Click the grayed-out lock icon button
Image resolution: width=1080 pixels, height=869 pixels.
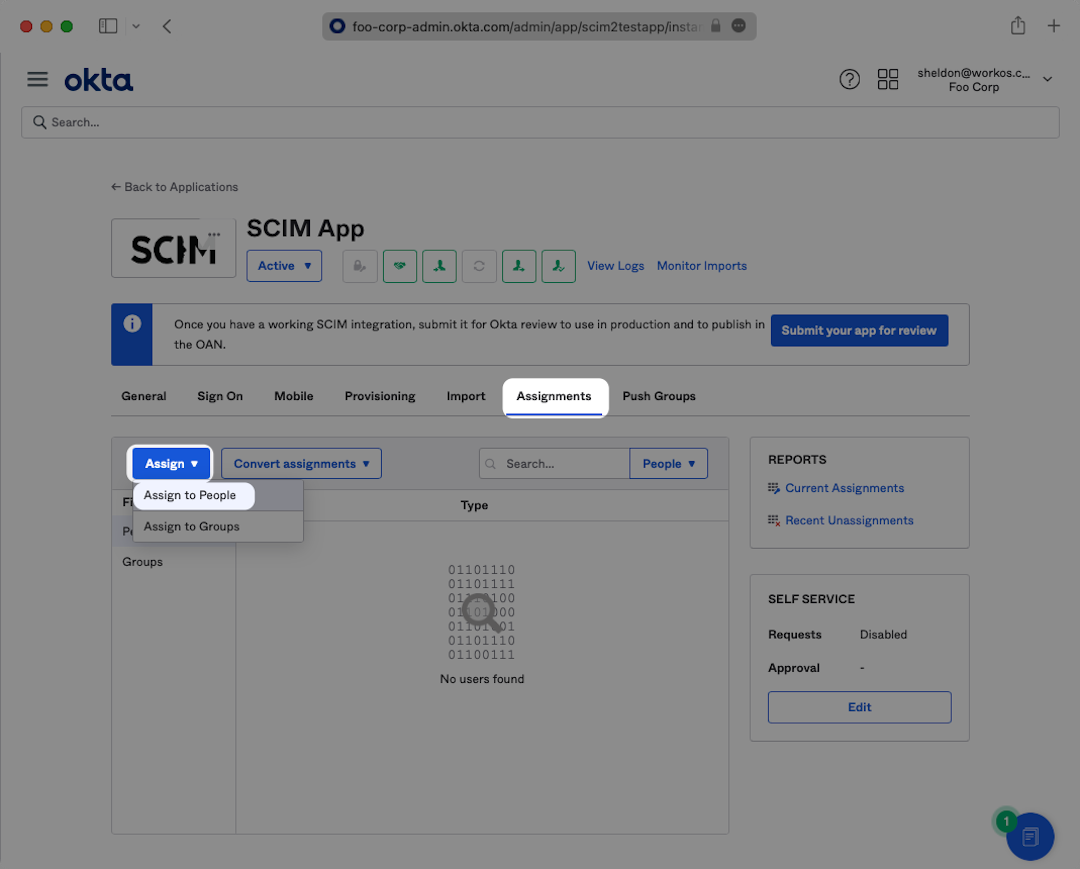(360, 266)
